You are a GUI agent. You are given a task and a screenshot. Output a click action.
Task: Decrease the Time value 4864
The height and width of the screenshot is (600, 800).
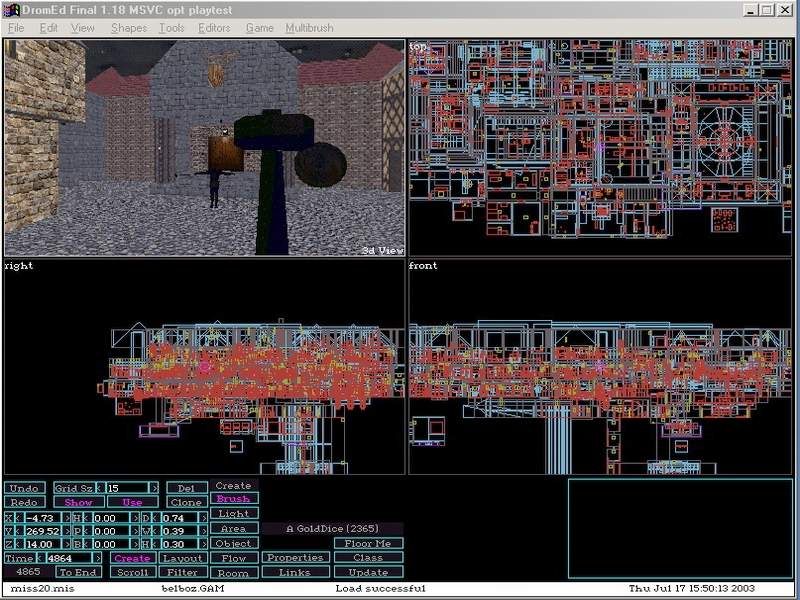pos(41,558)
